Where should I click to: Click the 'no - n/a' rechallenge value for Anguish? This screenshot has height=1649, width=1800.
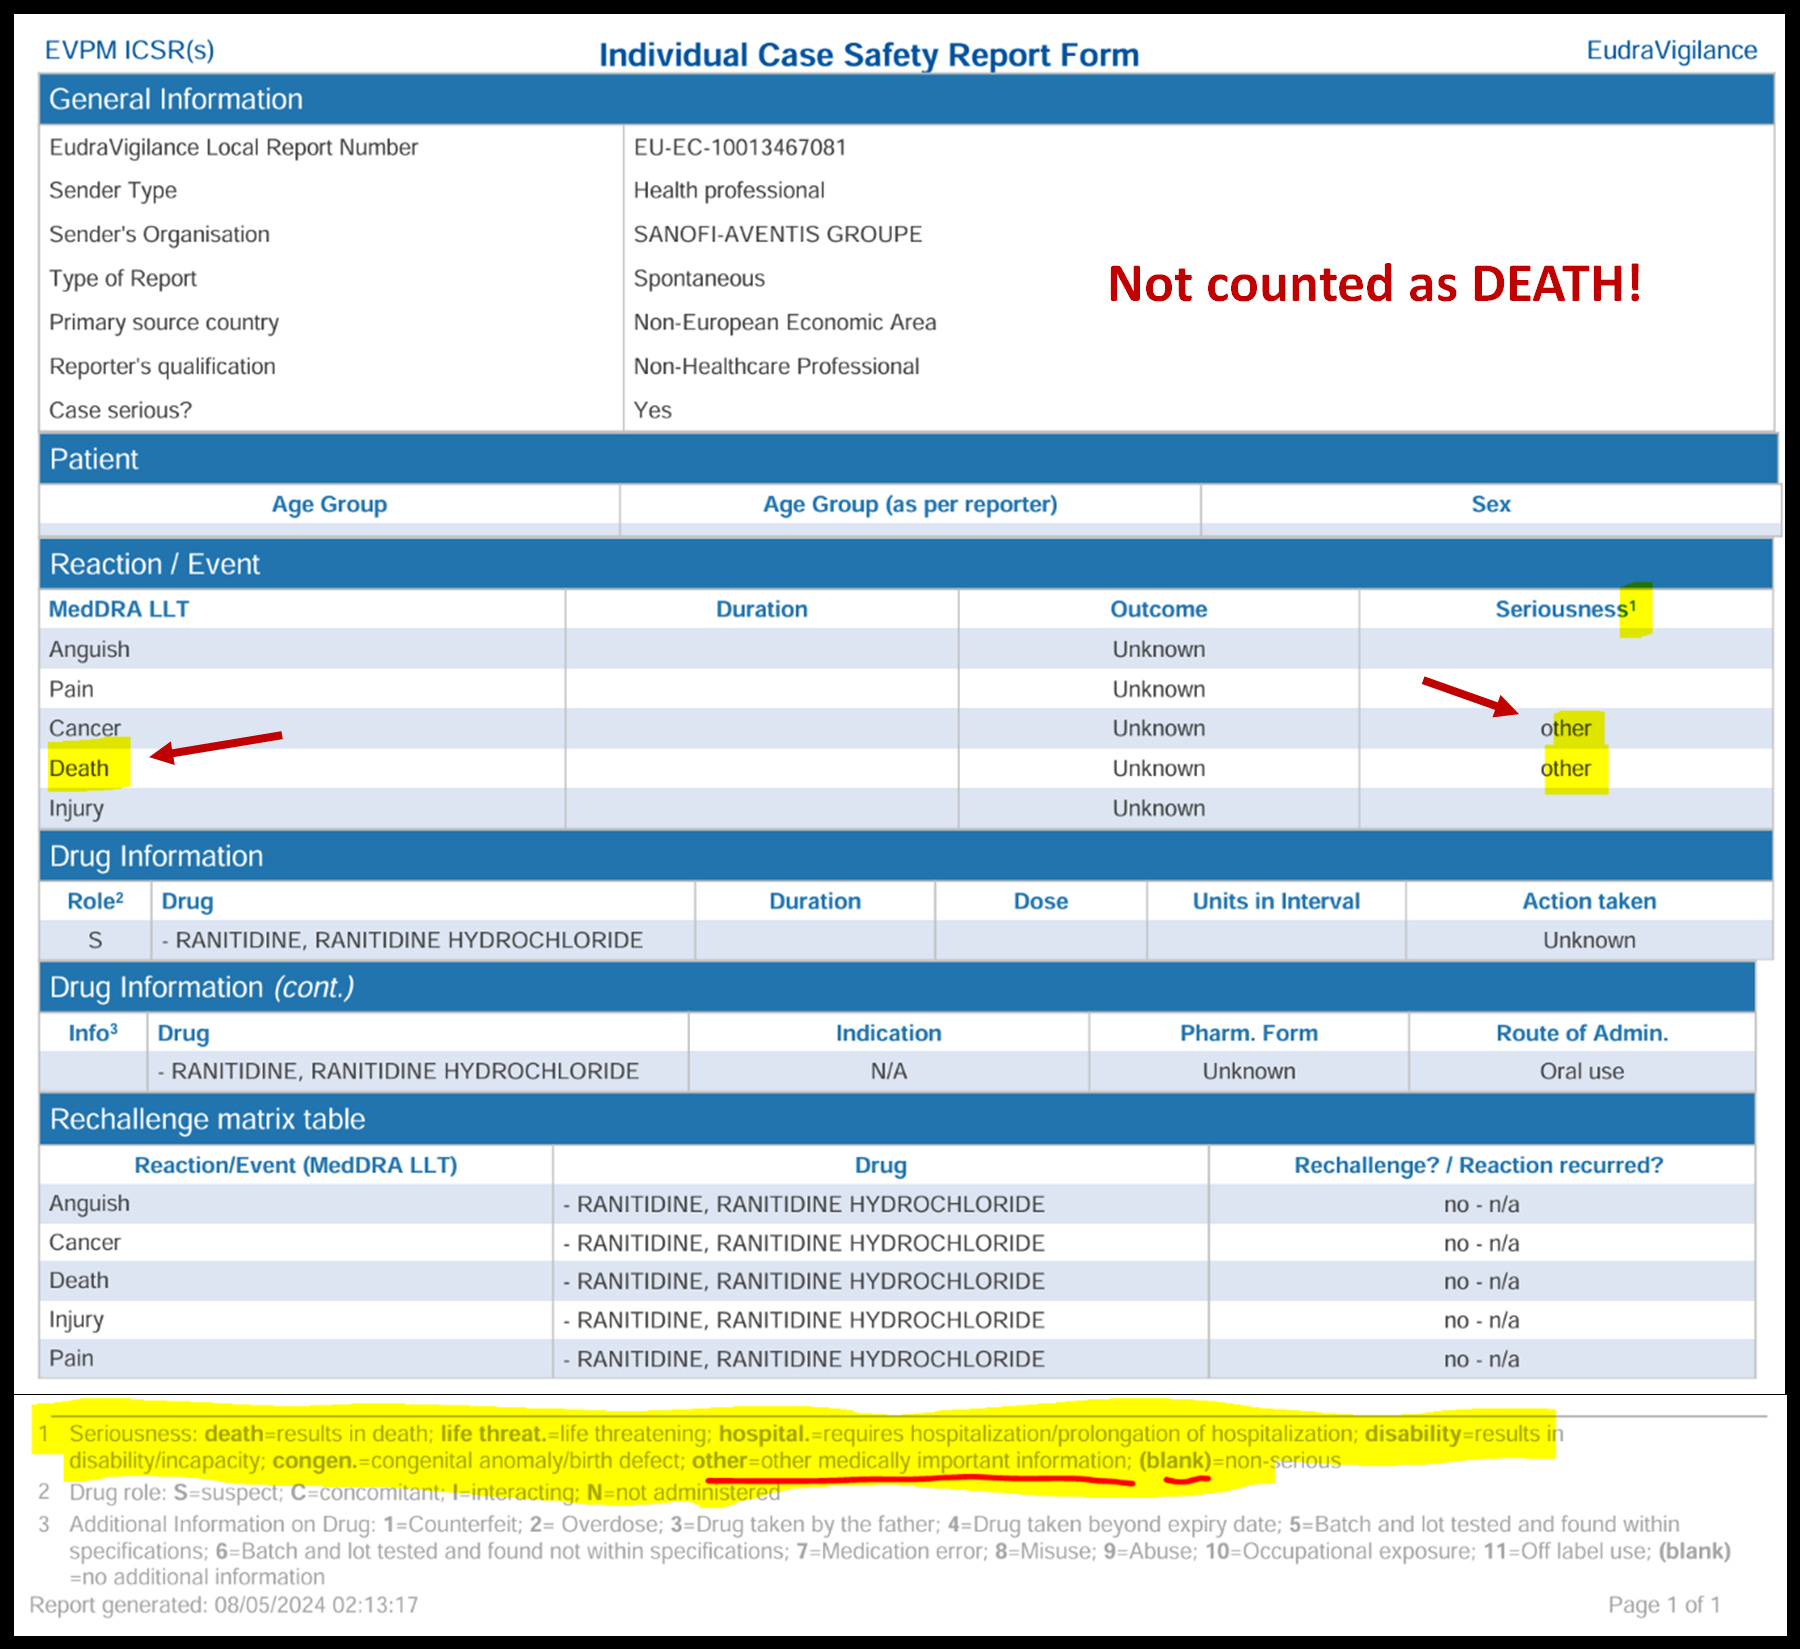(1481, 1205)
